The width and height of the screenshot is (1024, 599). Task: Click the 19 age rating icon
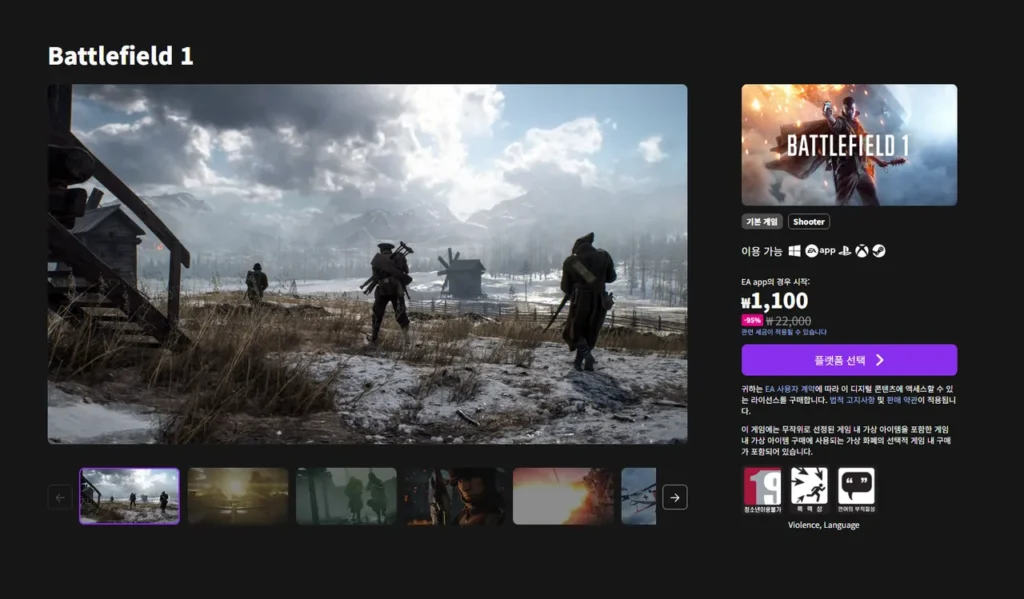point(762,489)
